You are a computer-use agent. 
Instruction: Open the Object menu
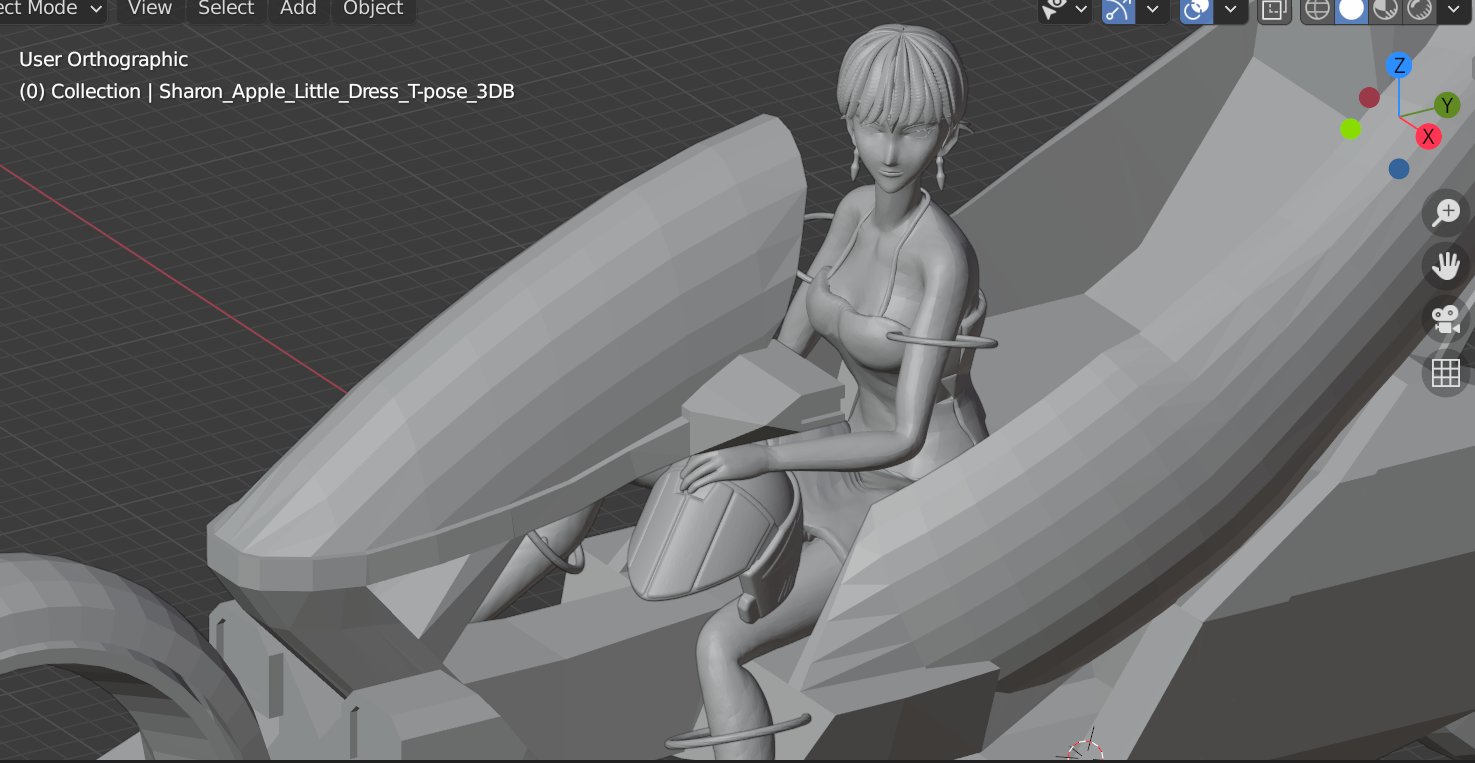coord(373,8)
